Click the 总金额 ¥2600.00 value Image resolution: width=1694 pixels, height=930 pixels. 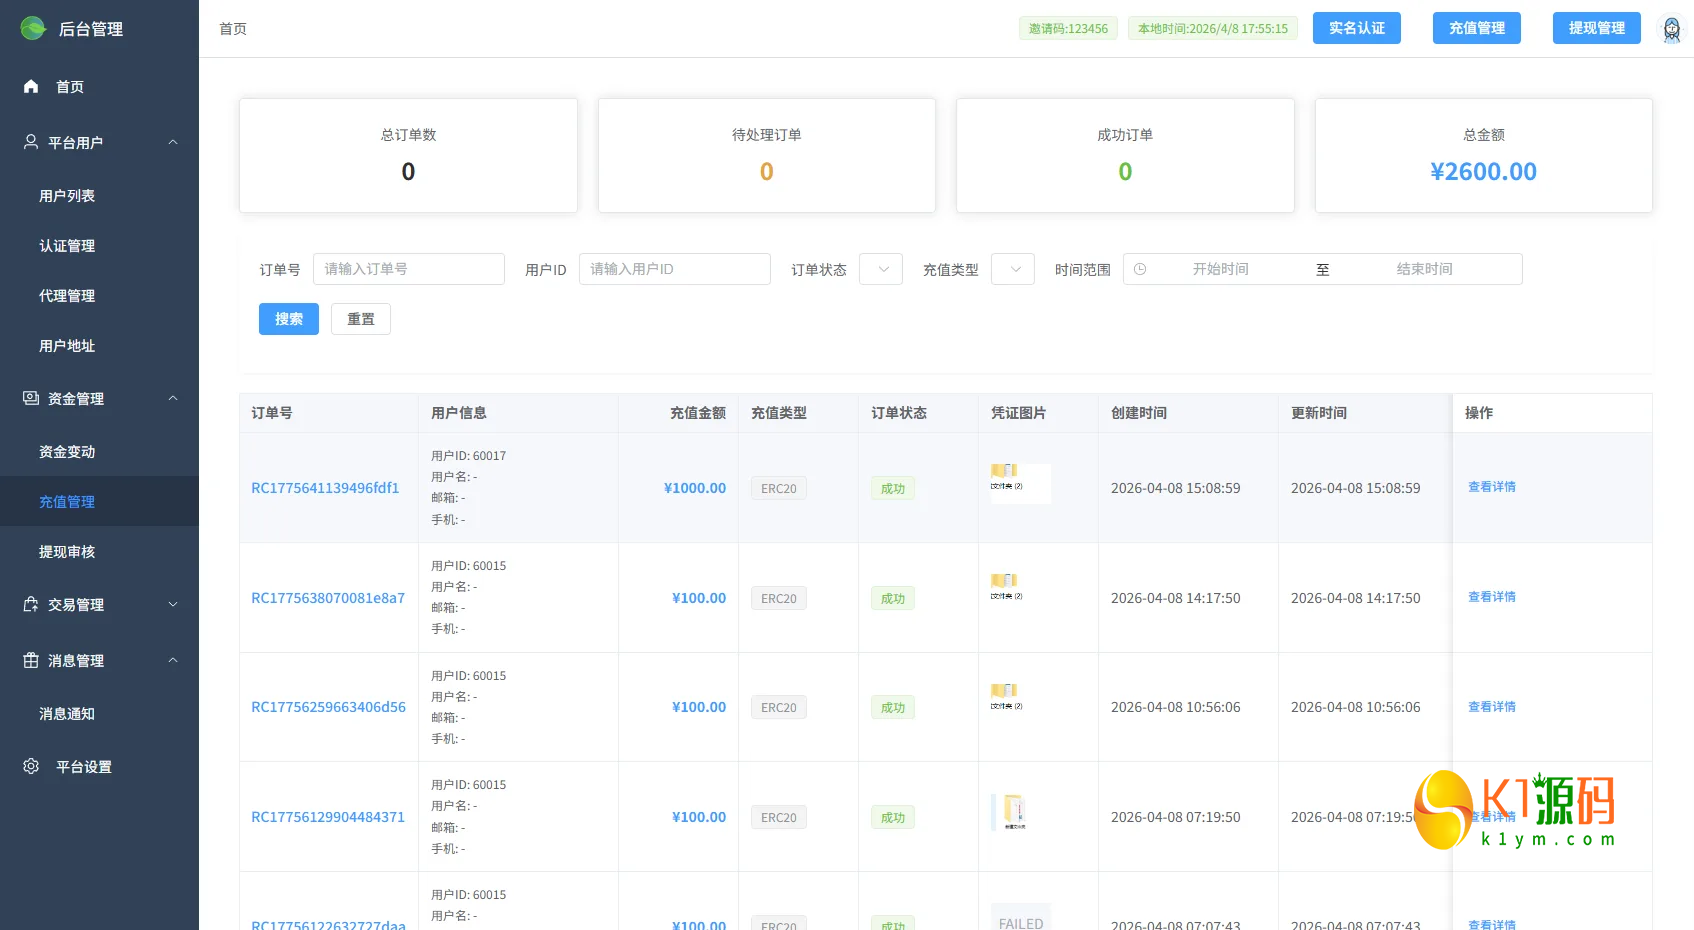coord(1483,172)
